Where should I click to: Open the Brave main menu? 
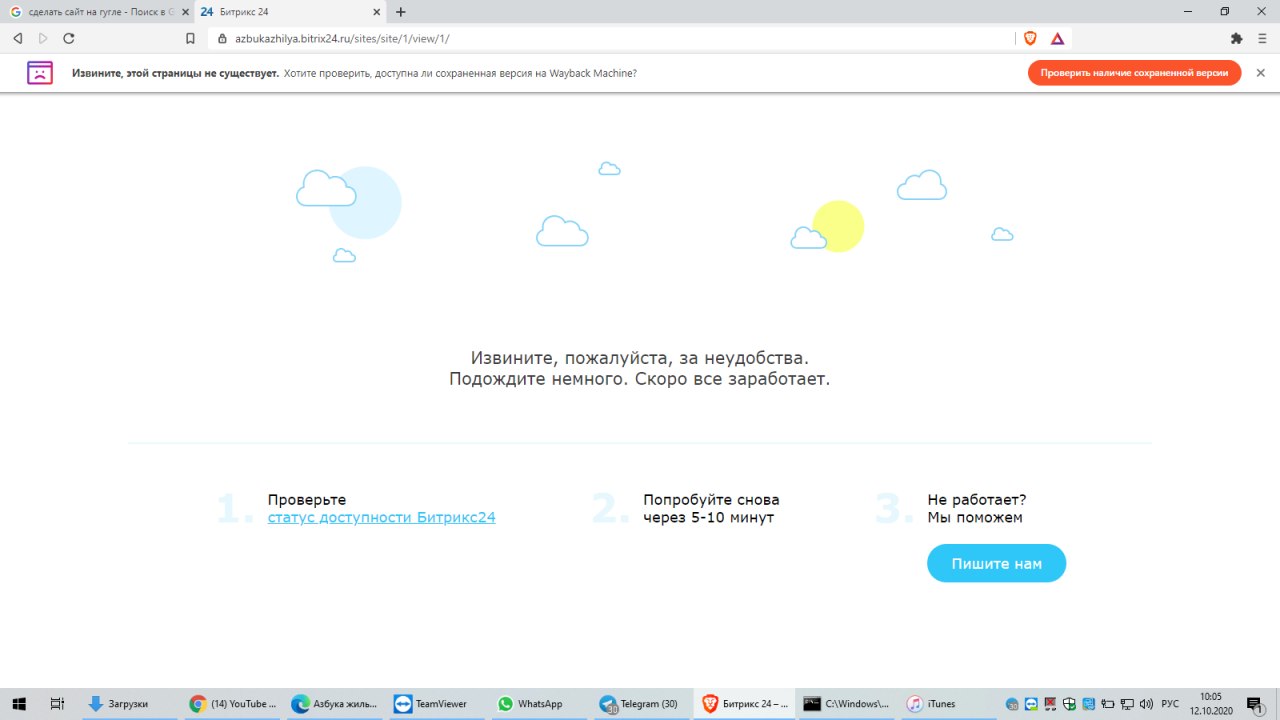[x=1263, y=38]
